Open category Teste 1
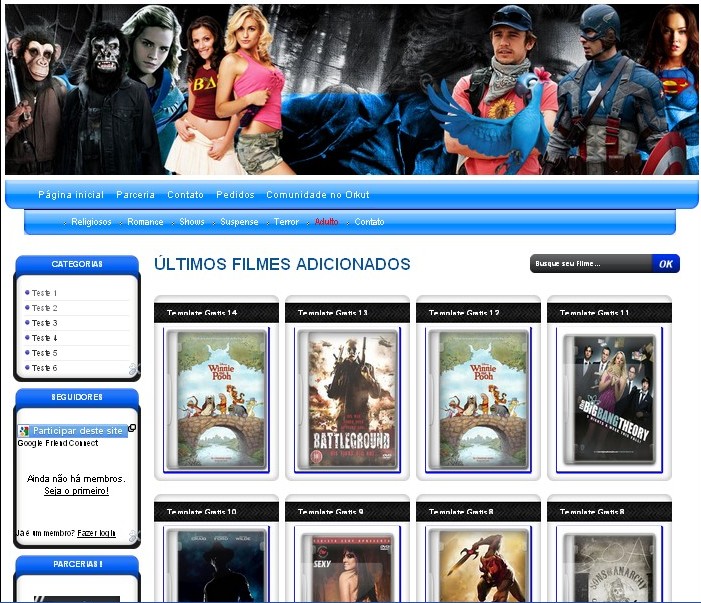Screen dimensions: 701x603 coord(44,293)
